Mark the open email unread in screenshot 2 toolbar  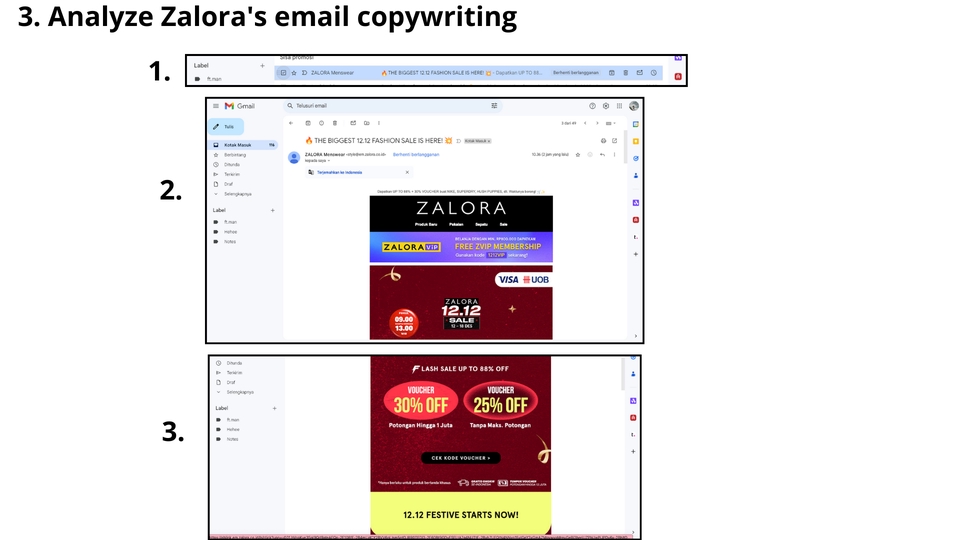pyautogui.click(x=353, y=123)
